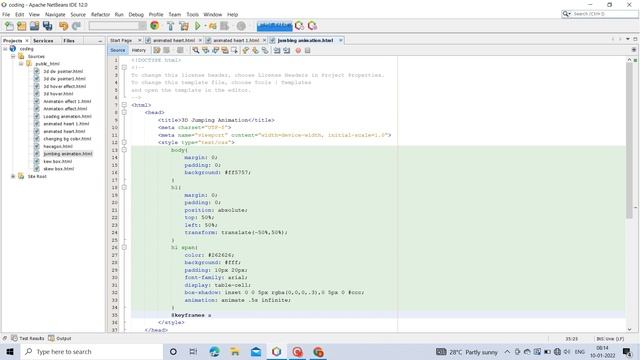Click the editor vertical scrollbar thumb

point(629,141)
